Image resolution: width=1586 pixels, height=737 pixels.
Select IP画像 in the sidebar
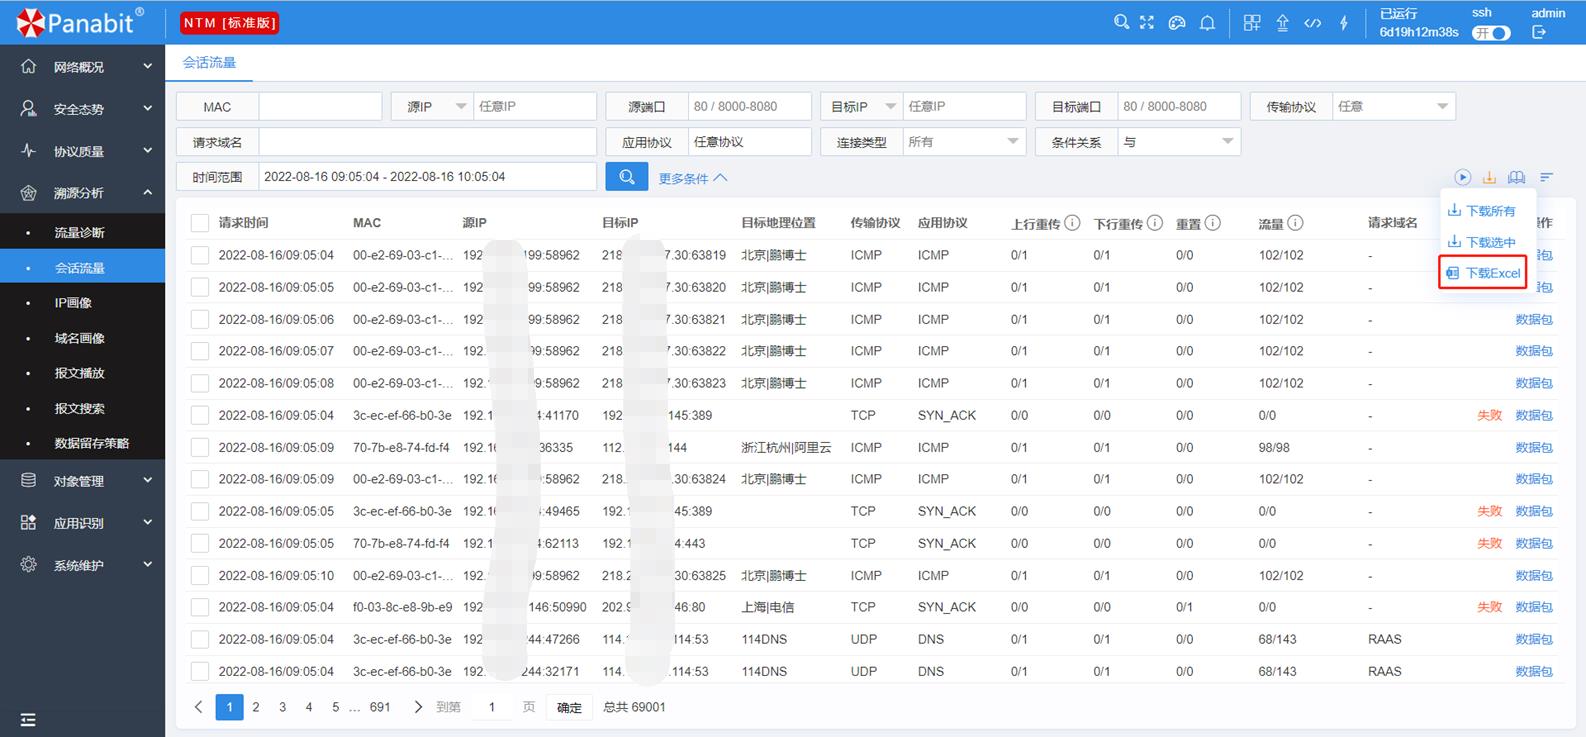pyautogui.click(x=82, y=302)
